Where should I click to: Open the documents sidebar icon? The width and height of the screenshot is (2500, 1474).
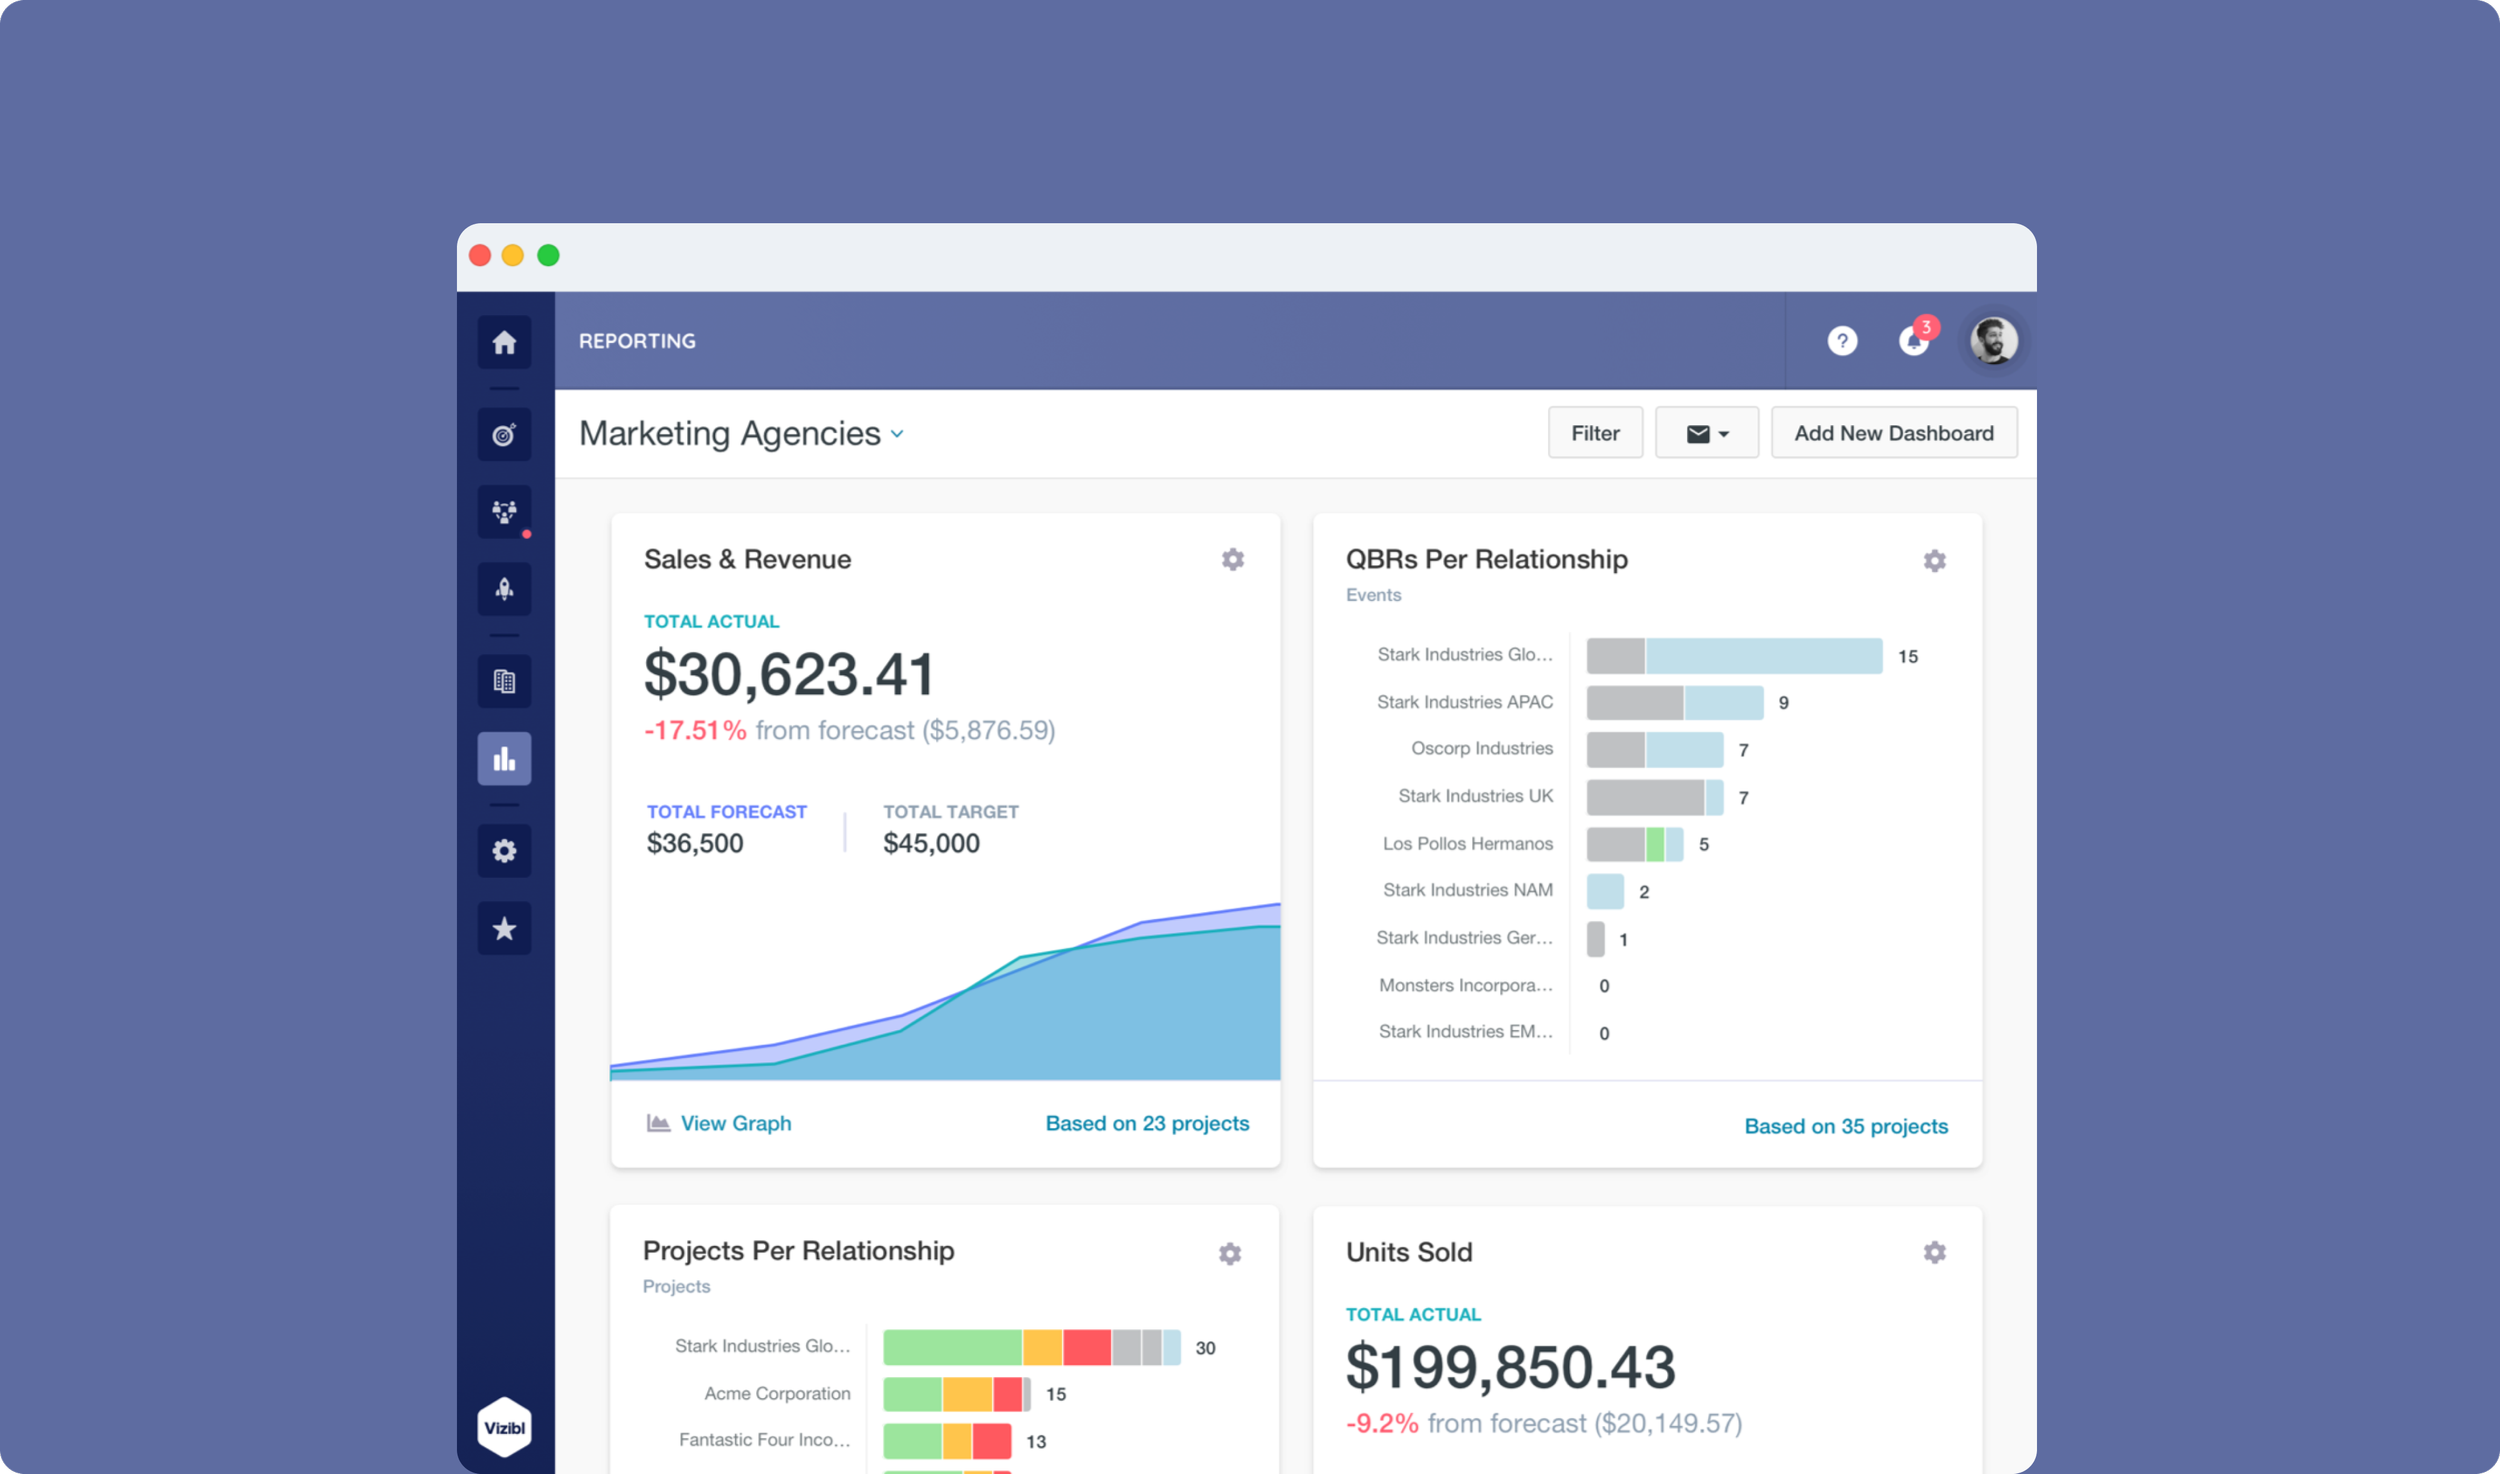pyautogui.click(x=504, y=682)
